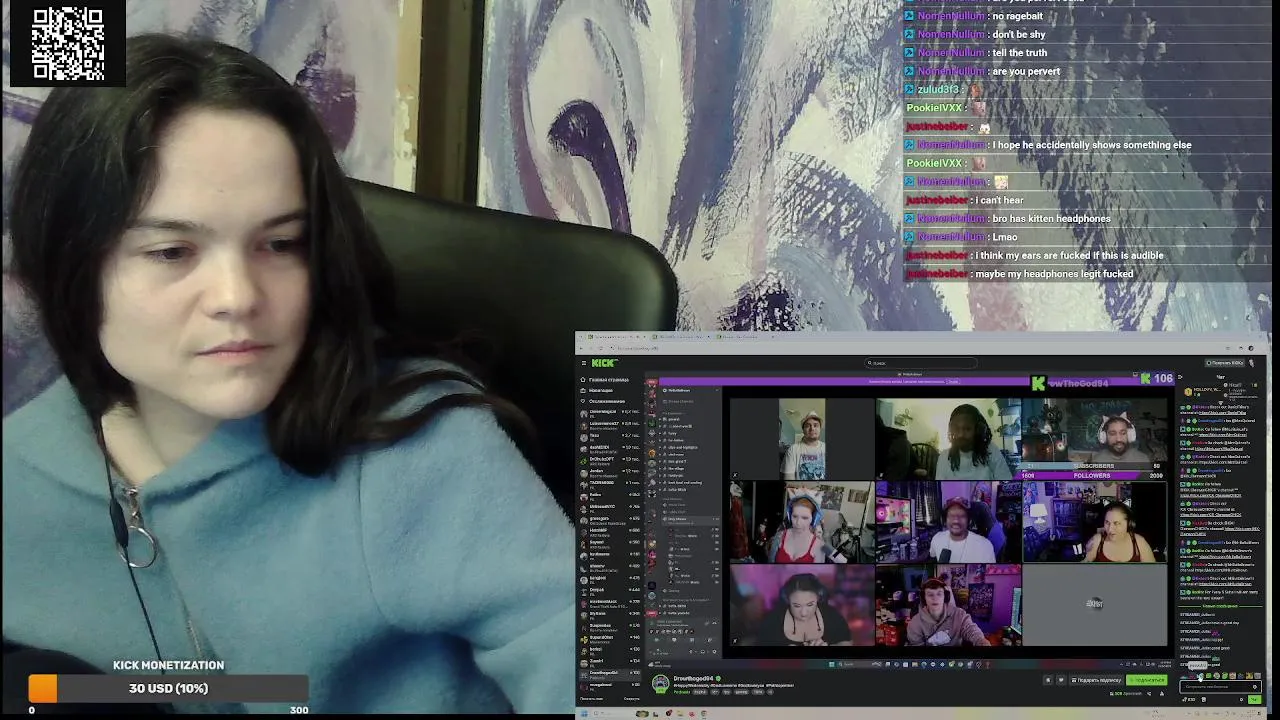The width and height of the screenshot is (1280, 720).
Task: Click the green send button under the chat input
Action: pos(1254,699)
